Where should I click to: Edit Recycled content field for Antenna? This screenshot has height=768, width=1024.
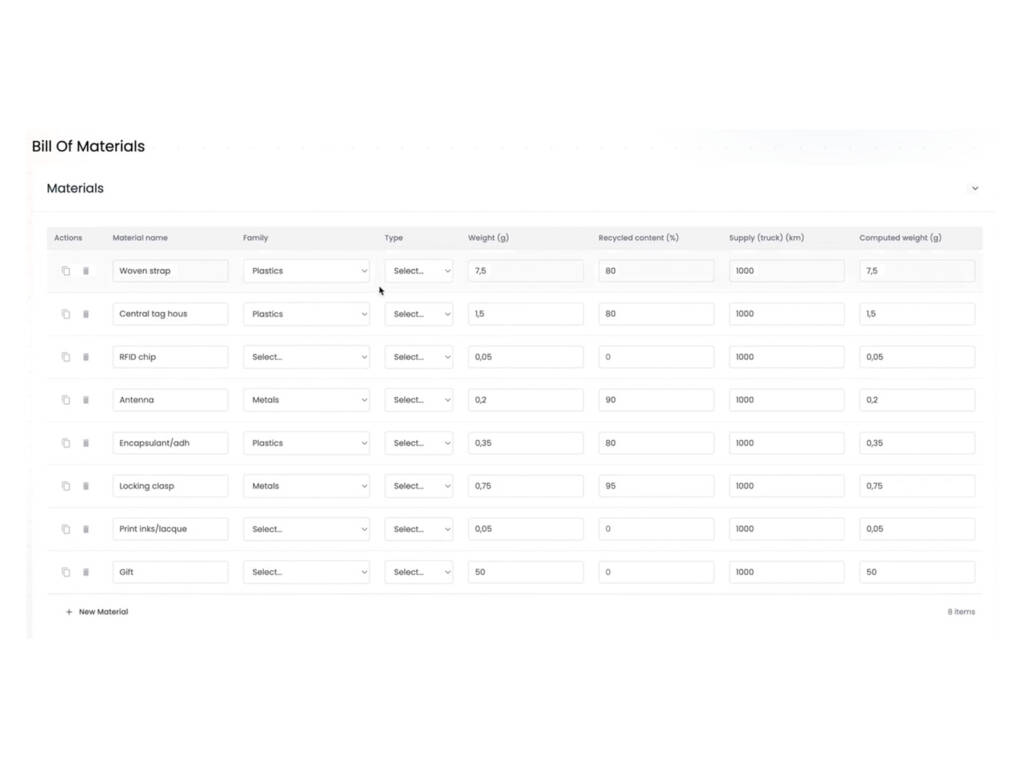pyautogui.click(x=656, y=400)
